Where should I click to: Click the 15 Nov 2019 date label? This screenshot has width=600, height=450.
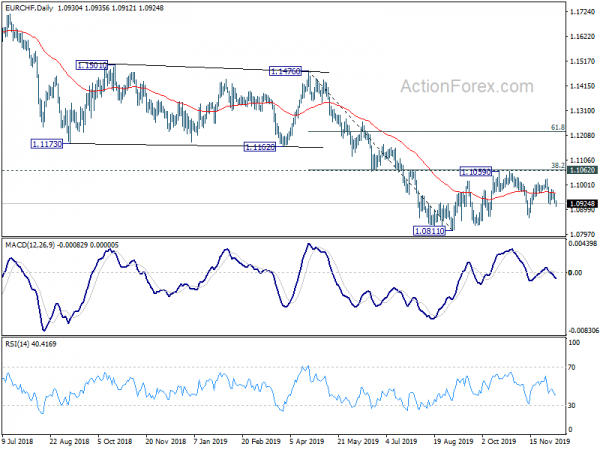549,441
